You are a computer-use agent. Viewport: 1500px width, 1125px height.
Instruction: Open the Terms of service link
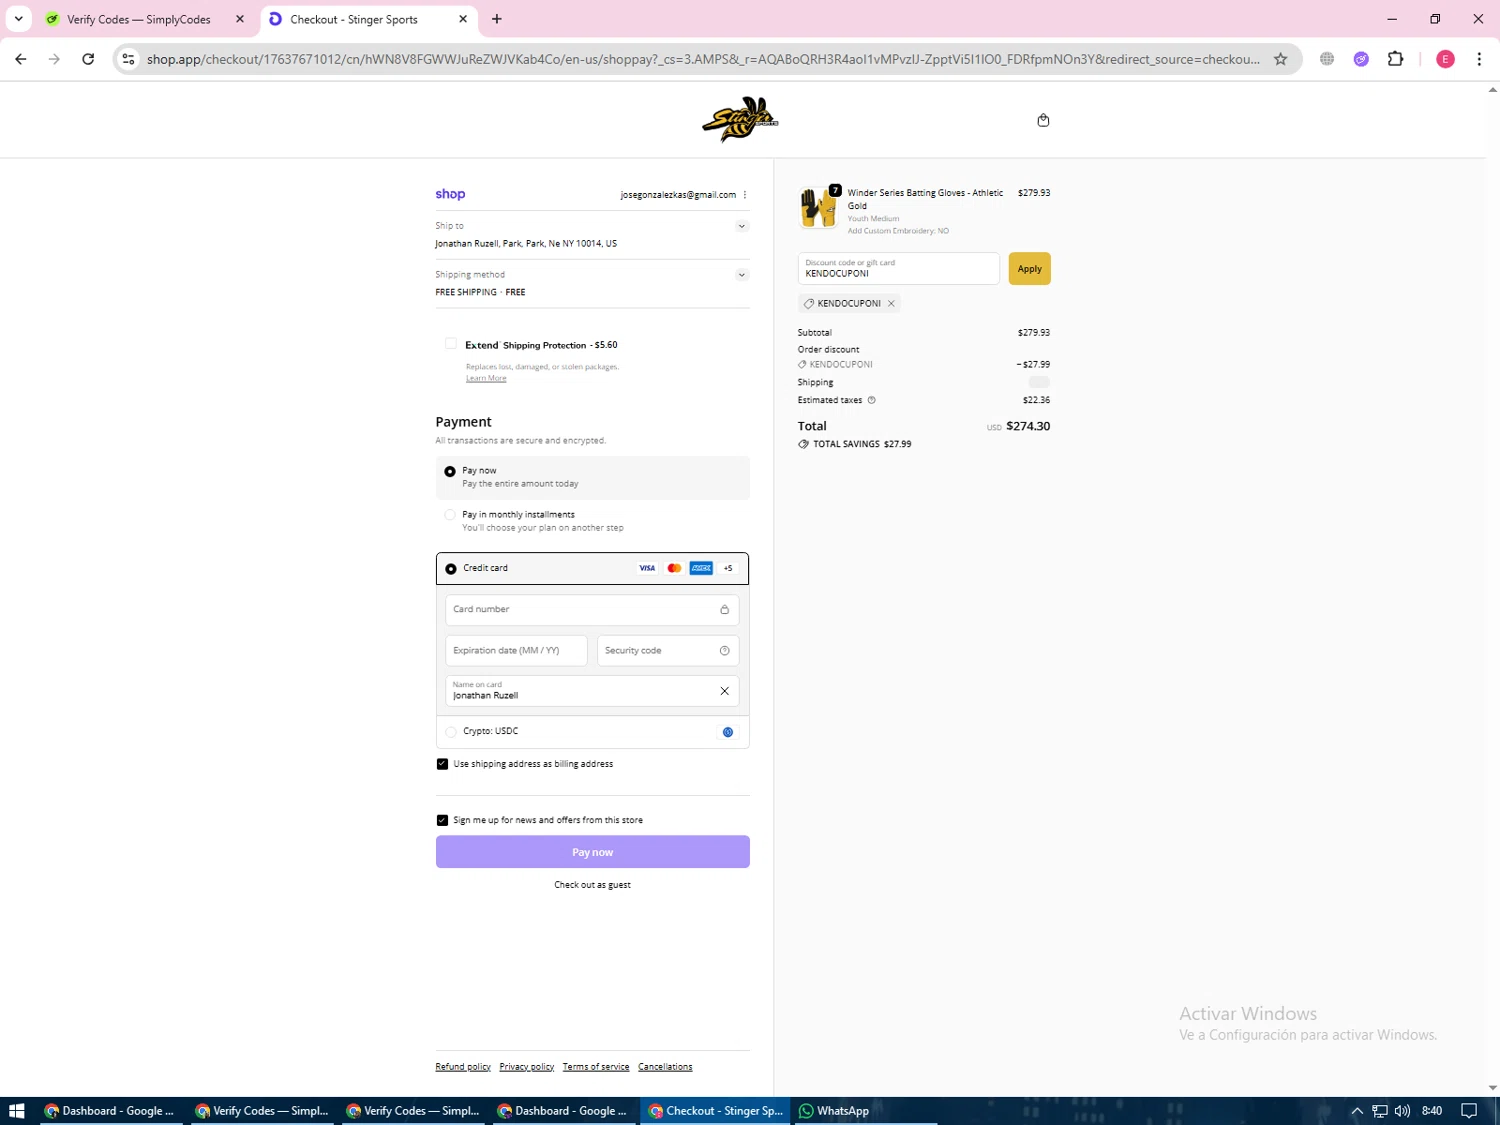(x=596, y=1067)
